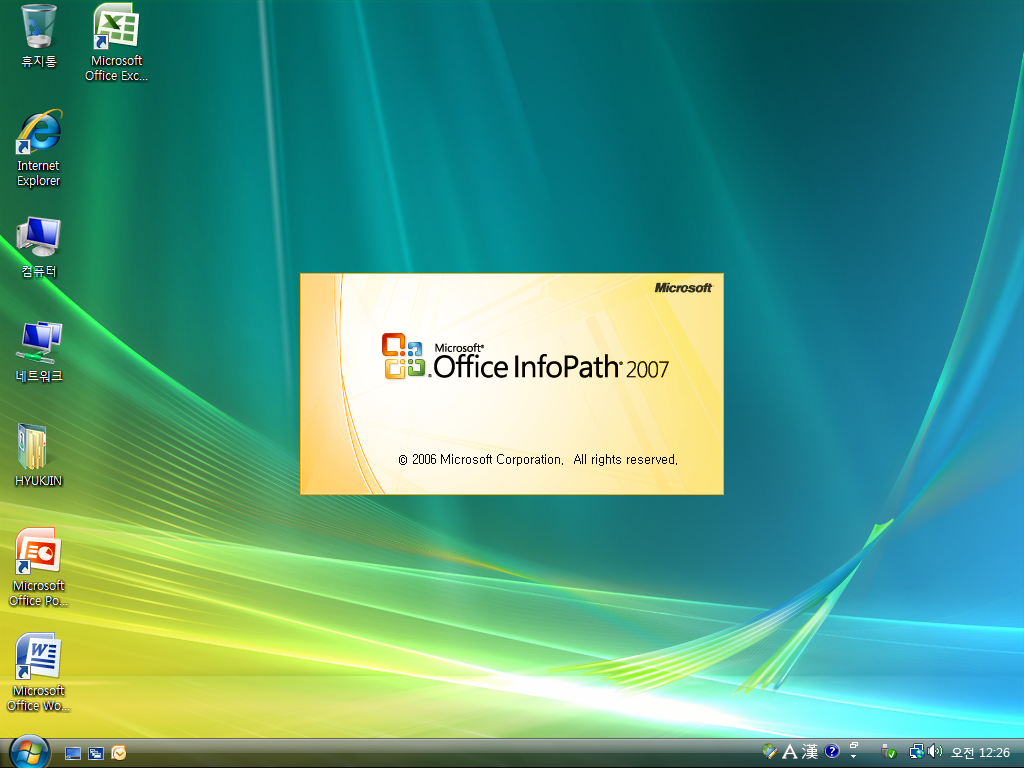This screenshot has height=768, width=1024.
Task: Click Switch between windows quick launch icon
Action: 96,754
